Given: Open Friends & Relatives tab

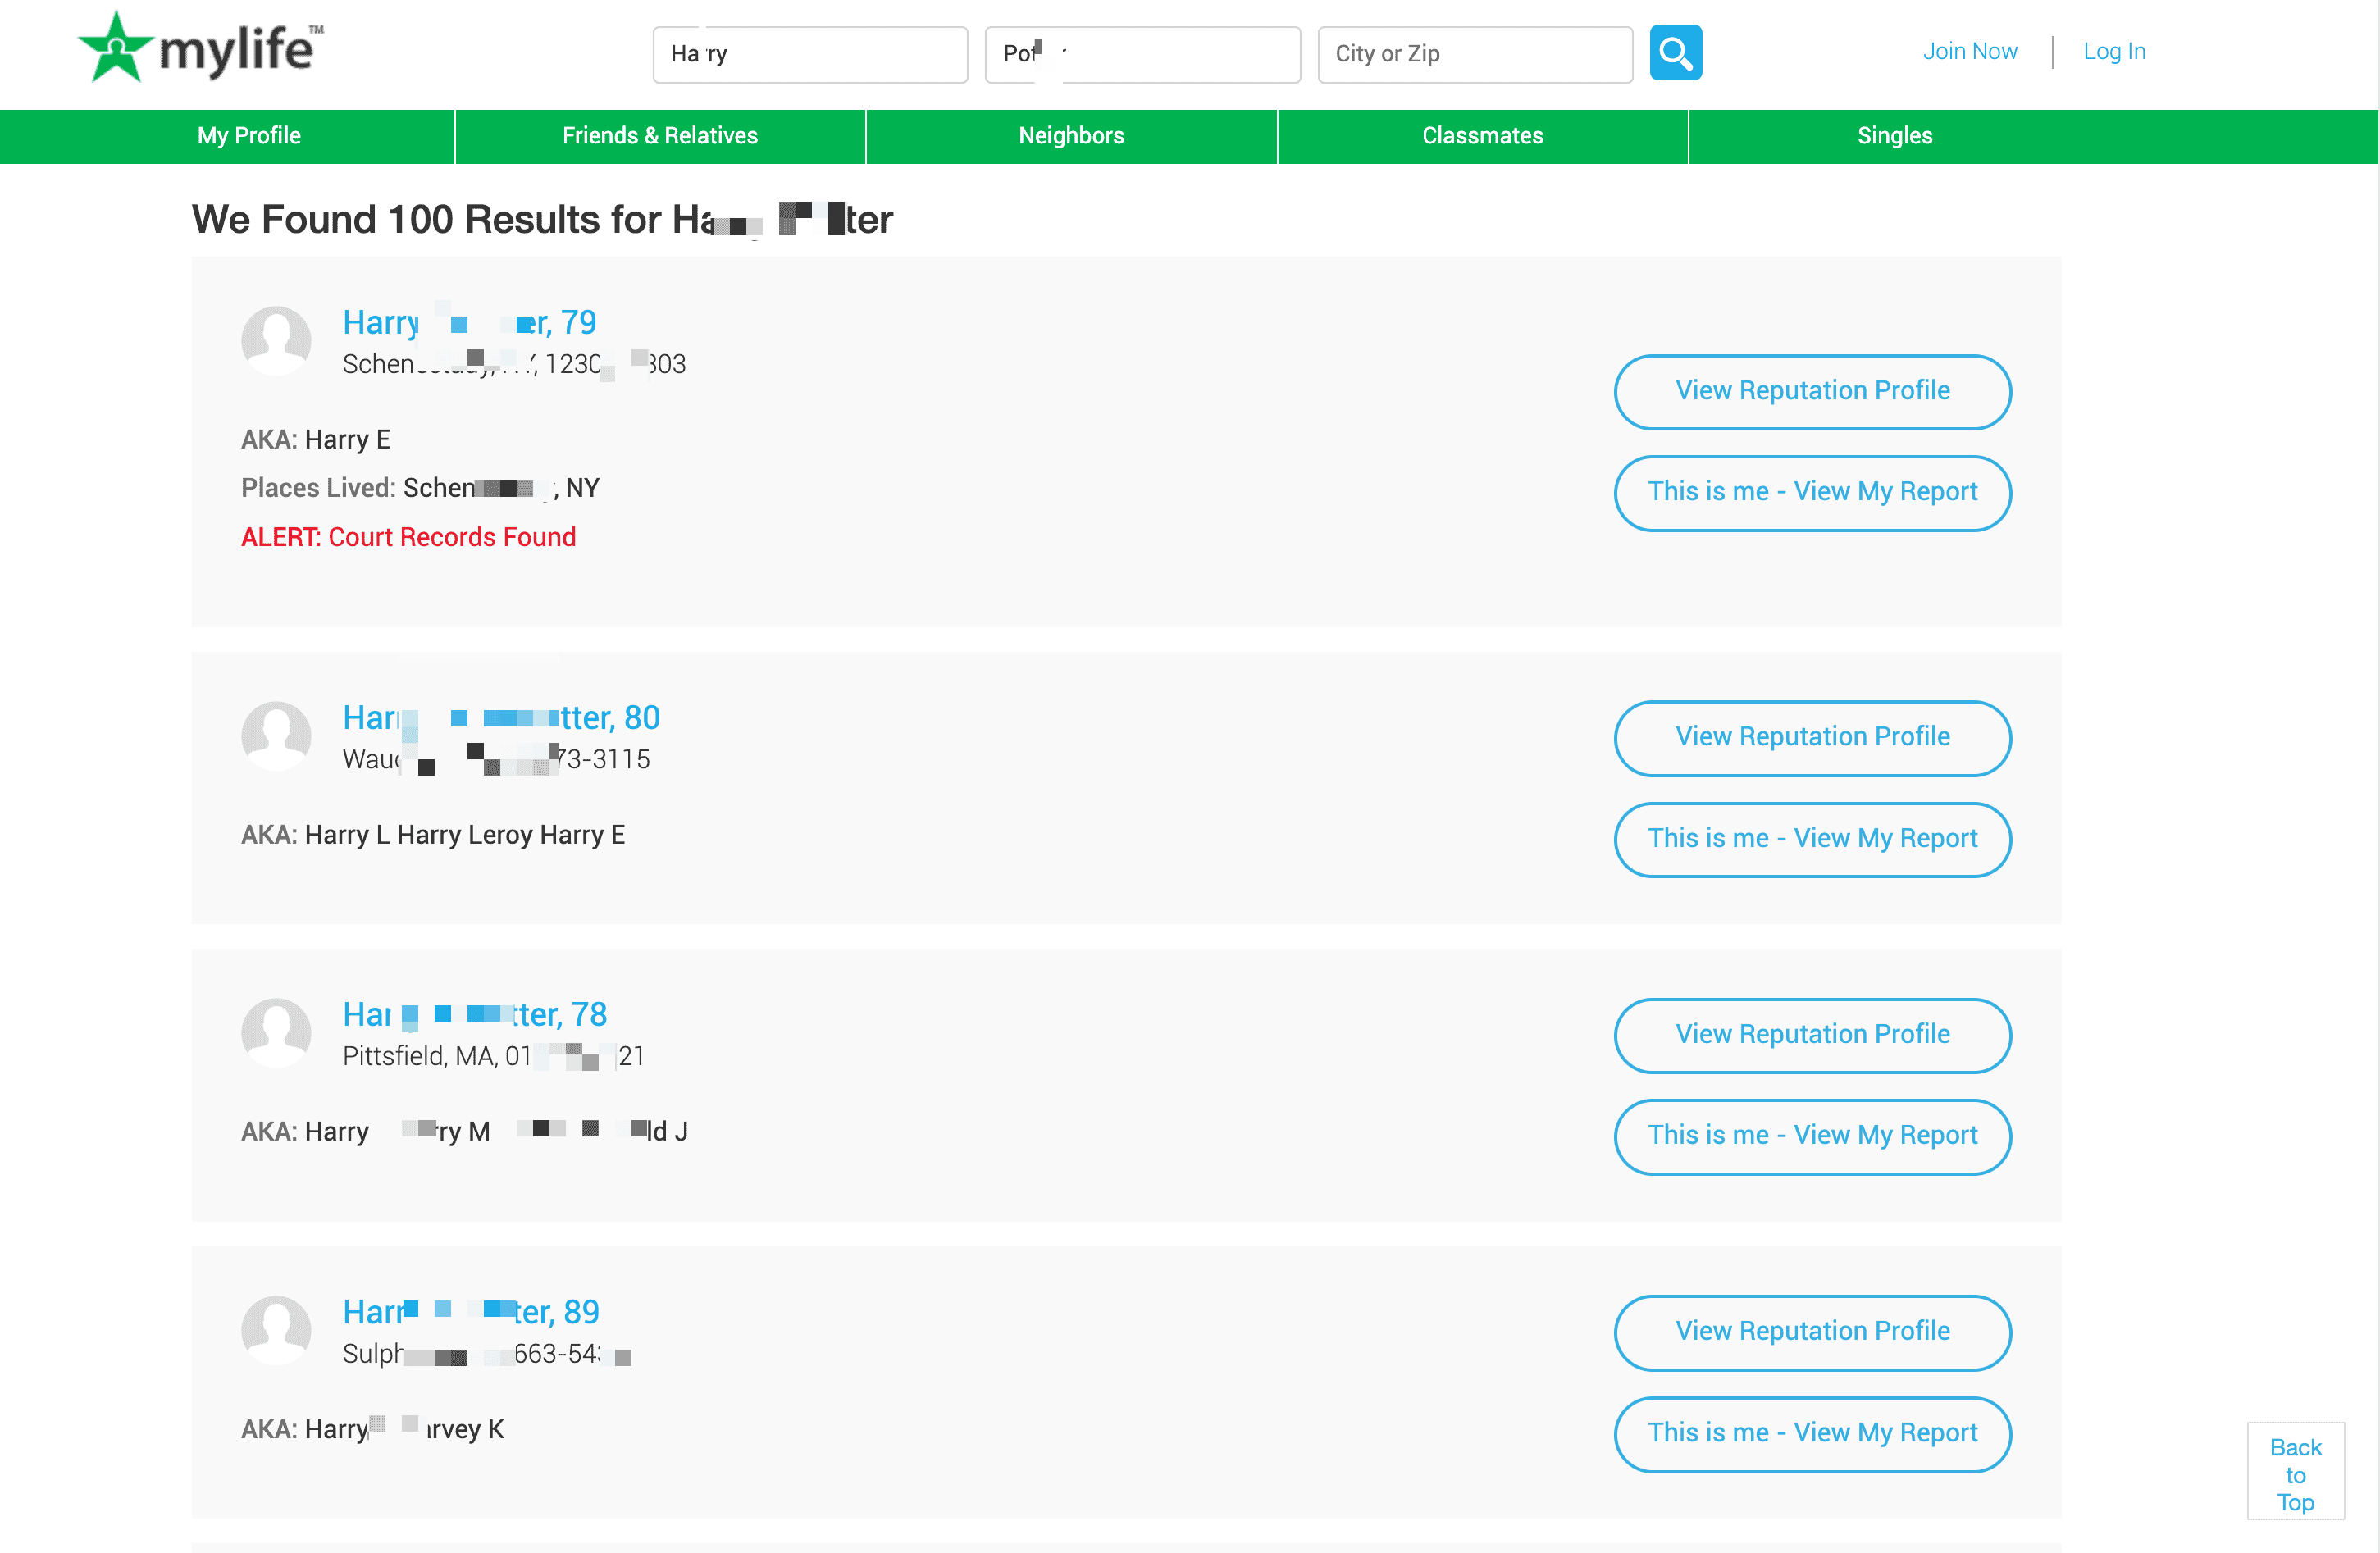Looking at the screenshot, I should coord(660,136).
